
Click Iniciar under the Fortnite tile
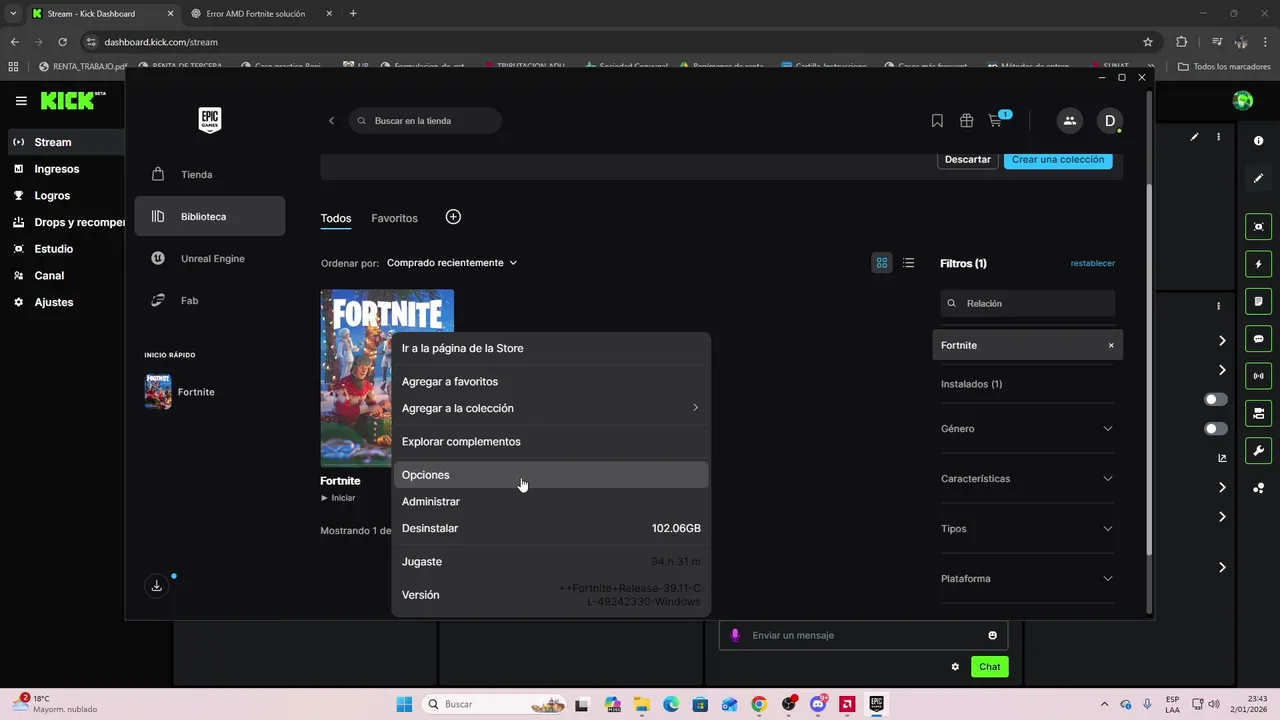[338, 497]
